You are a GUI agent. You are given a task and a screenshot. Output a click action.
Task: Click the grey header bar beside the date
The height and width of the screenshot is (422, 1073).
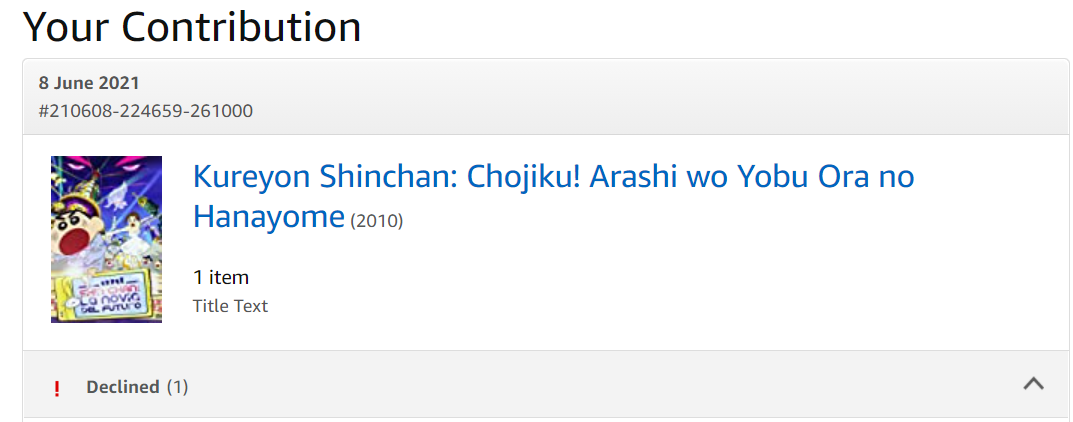600,96
